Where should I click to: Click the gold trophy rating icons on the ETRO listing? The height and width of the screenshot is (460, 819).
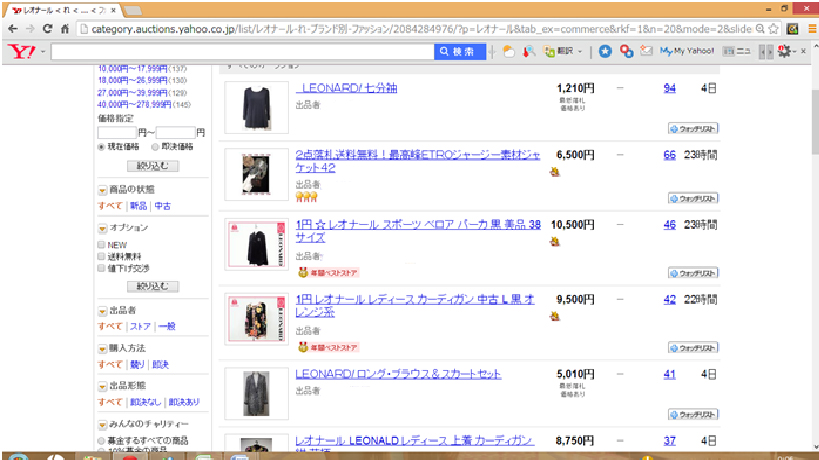(x=307, y=197)
